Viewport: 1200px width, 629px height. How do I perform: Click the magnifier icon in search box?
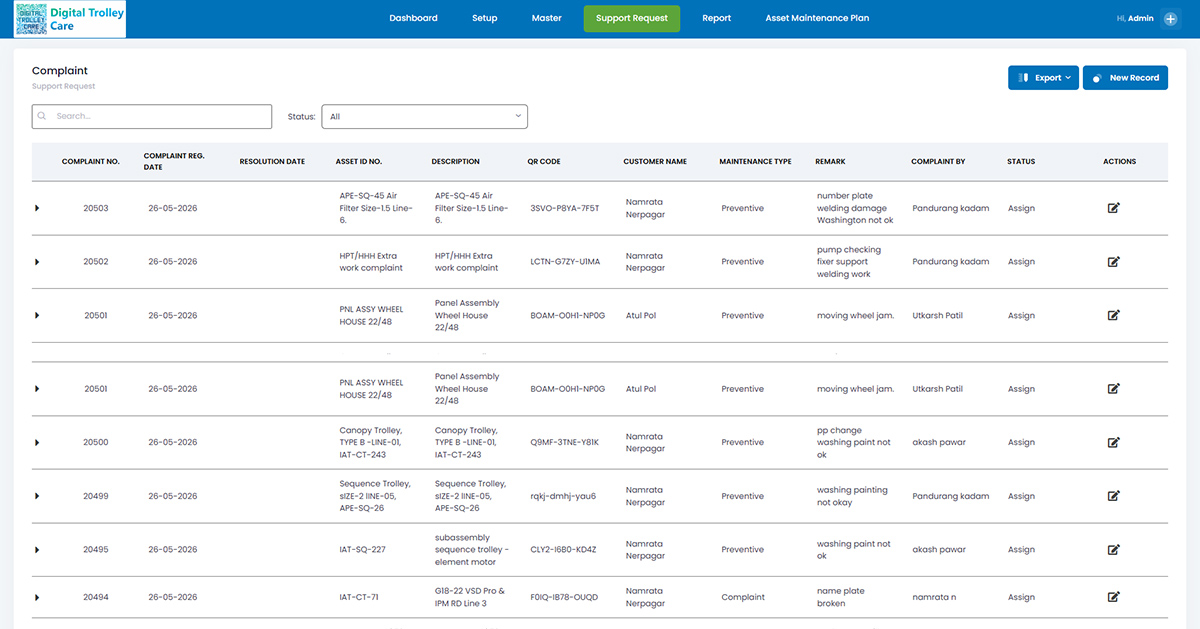click(x=42, y=116)
